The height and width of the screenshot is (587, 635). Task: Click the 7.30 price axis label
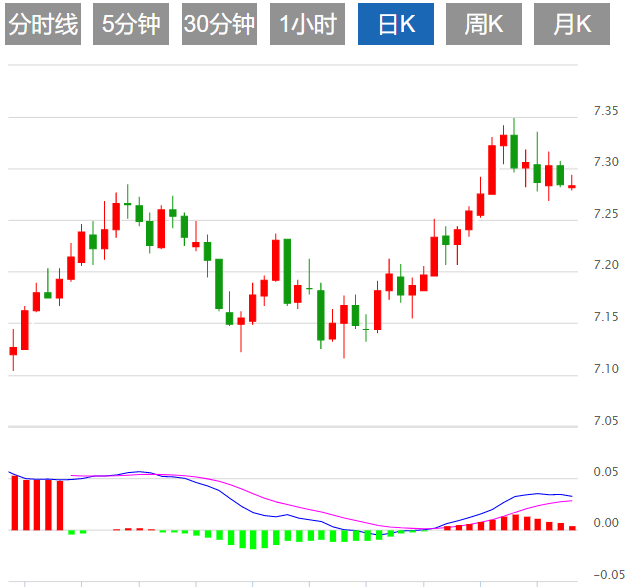(606, 162)
